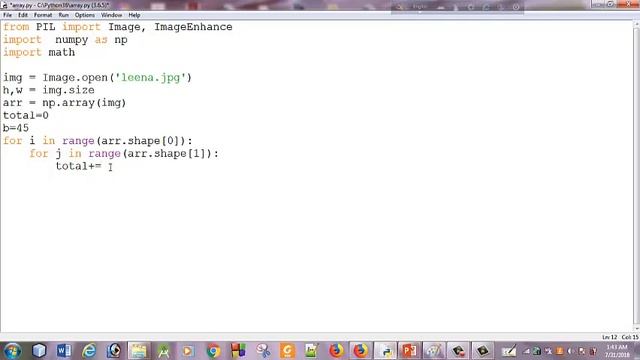
Task: Open the orange media player icon
Action: tap(188, 351)
